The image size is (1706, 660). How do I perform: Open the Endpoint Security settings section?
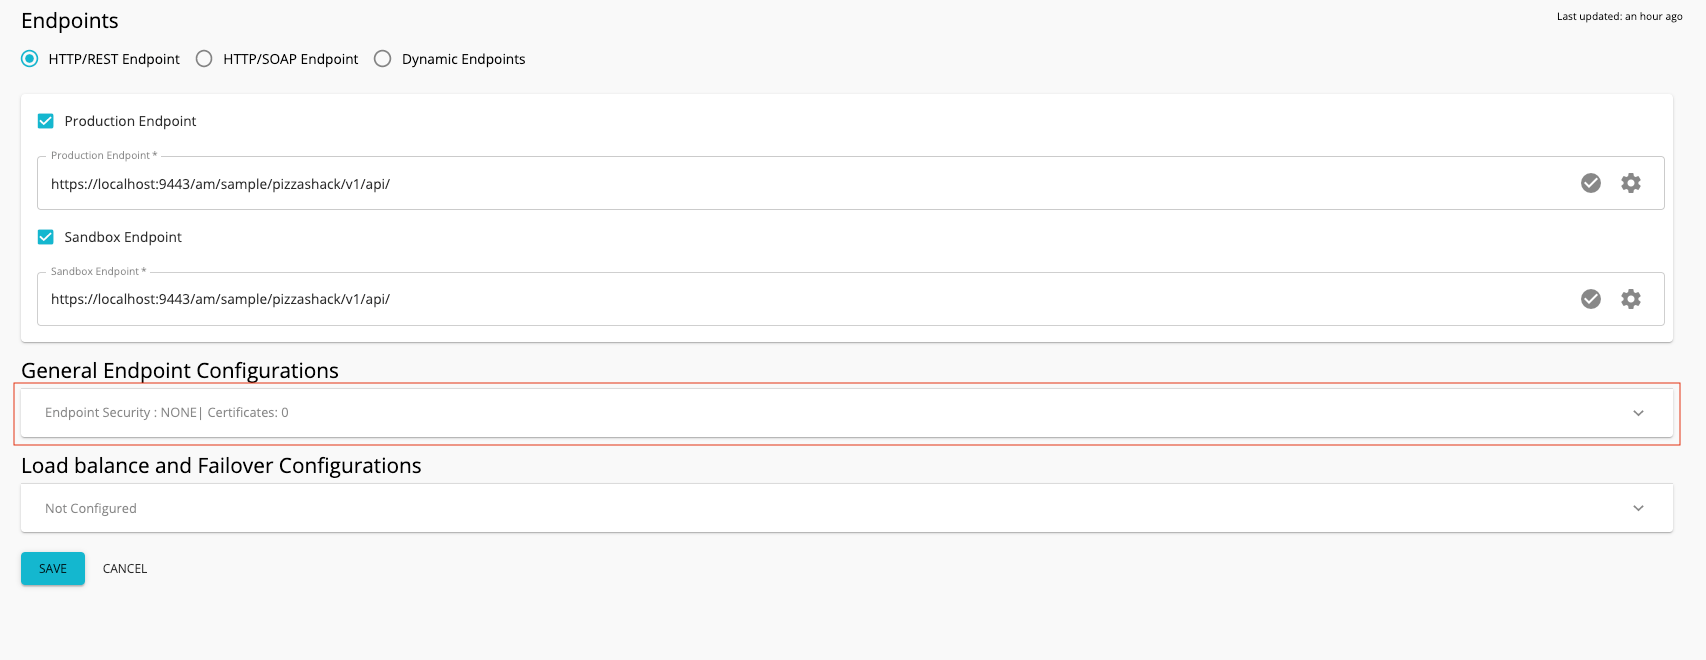click(120, 412)
